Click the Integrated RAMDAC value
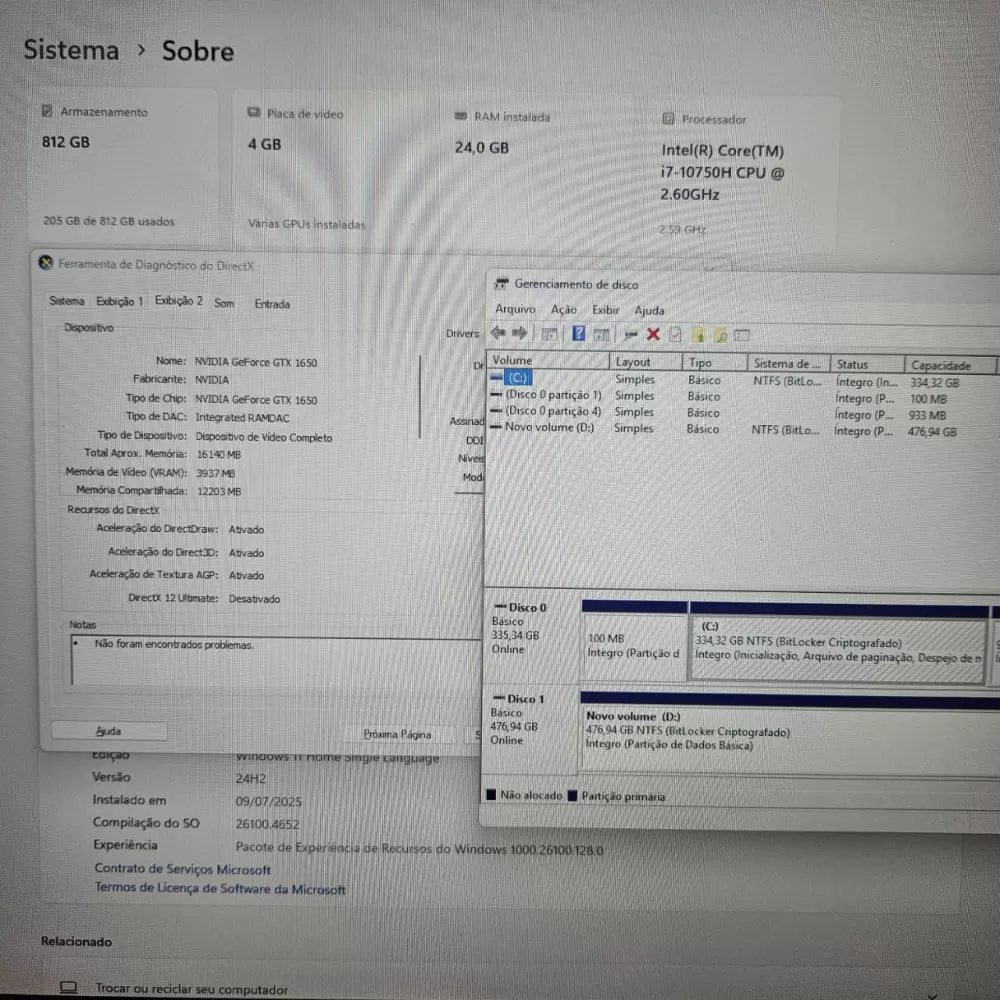1000x1000 pixels. [242, 418]
